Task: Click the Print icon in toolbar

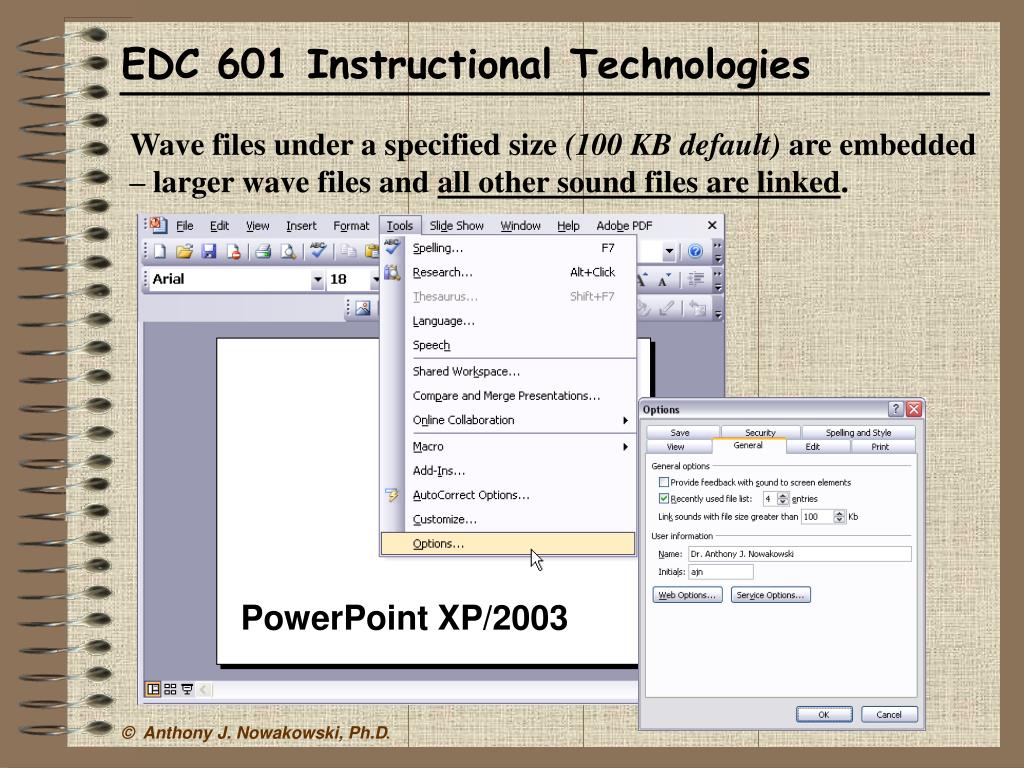Action: pos(263,251)
